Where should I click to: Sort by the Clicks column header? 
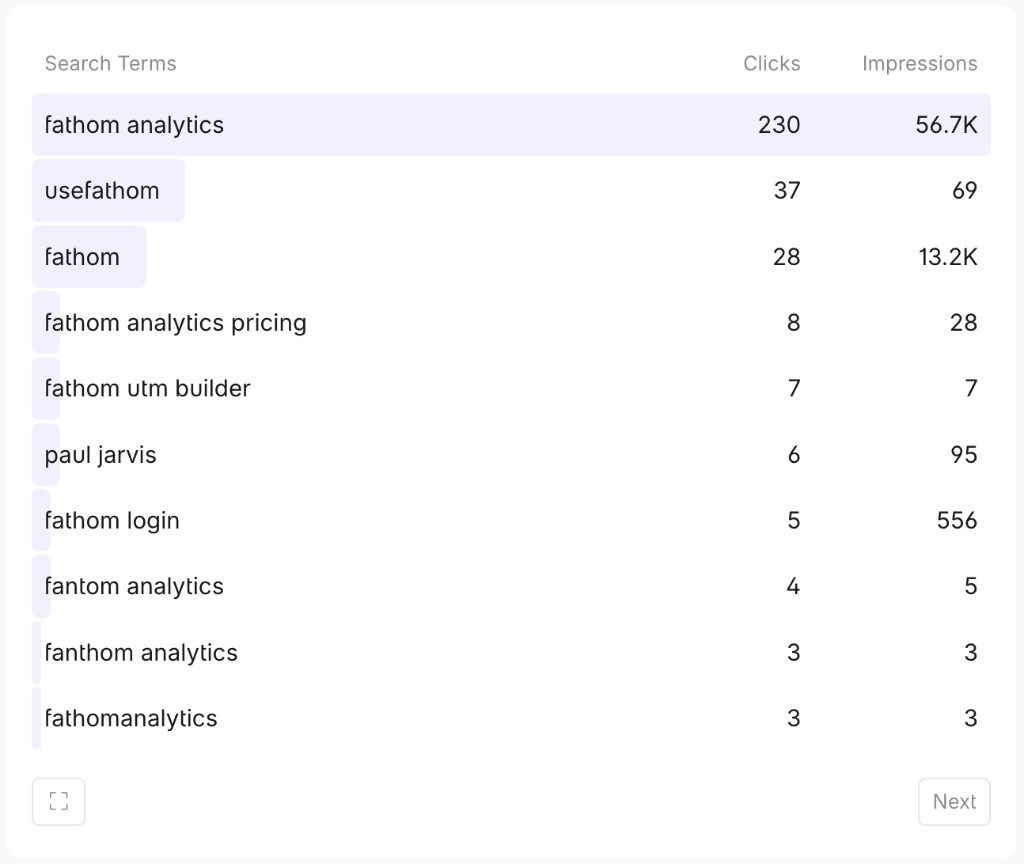click(x=771, y=63)
